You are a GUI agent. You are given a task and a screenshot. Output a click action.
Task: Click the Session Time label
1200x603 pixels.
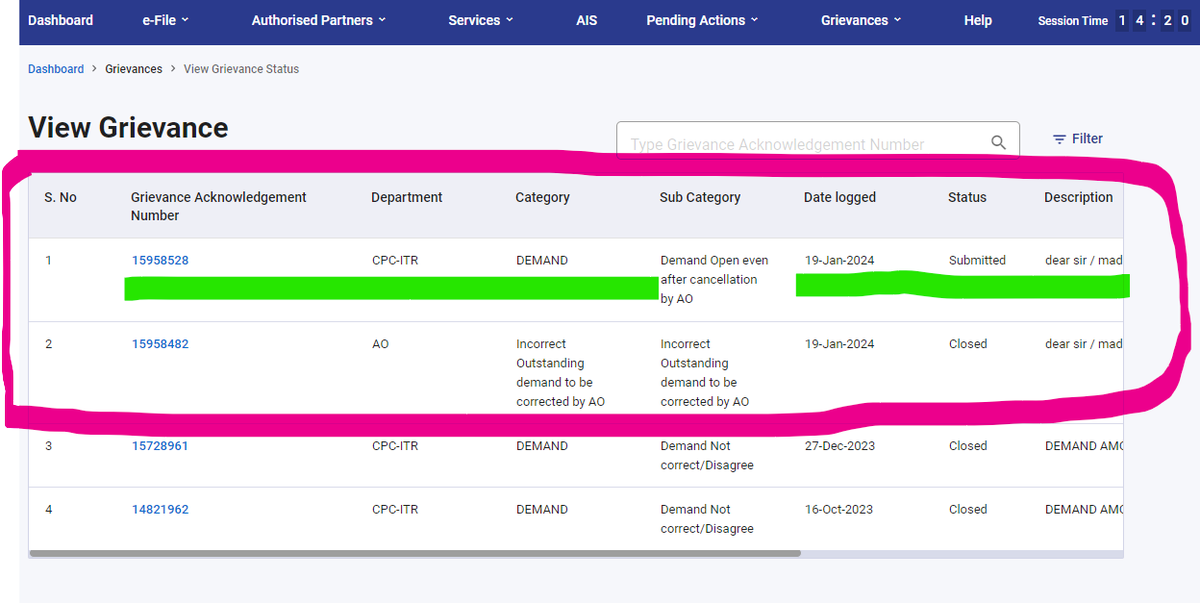1073,21
